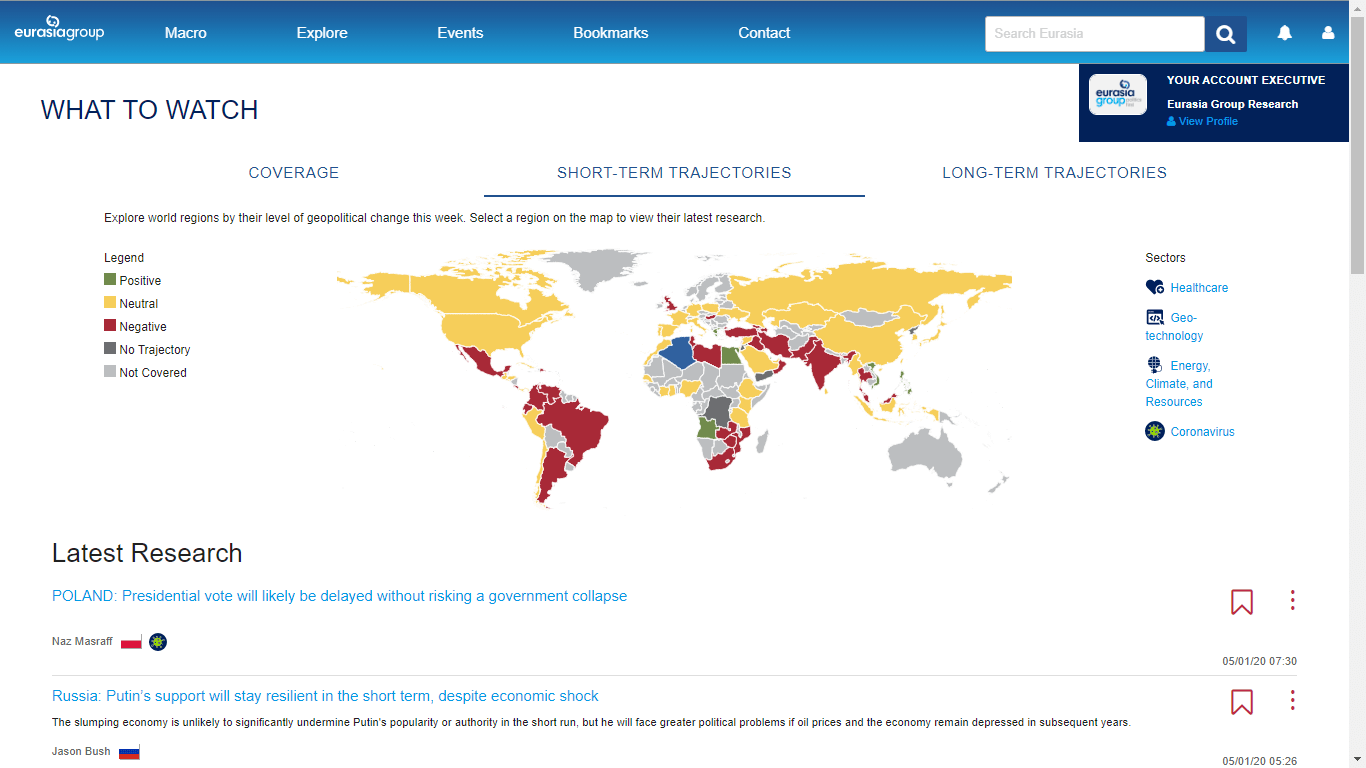Open the Geo-technology sector
The width and height of the screenshot is (1366, 768).
[x=1156, y=317]
